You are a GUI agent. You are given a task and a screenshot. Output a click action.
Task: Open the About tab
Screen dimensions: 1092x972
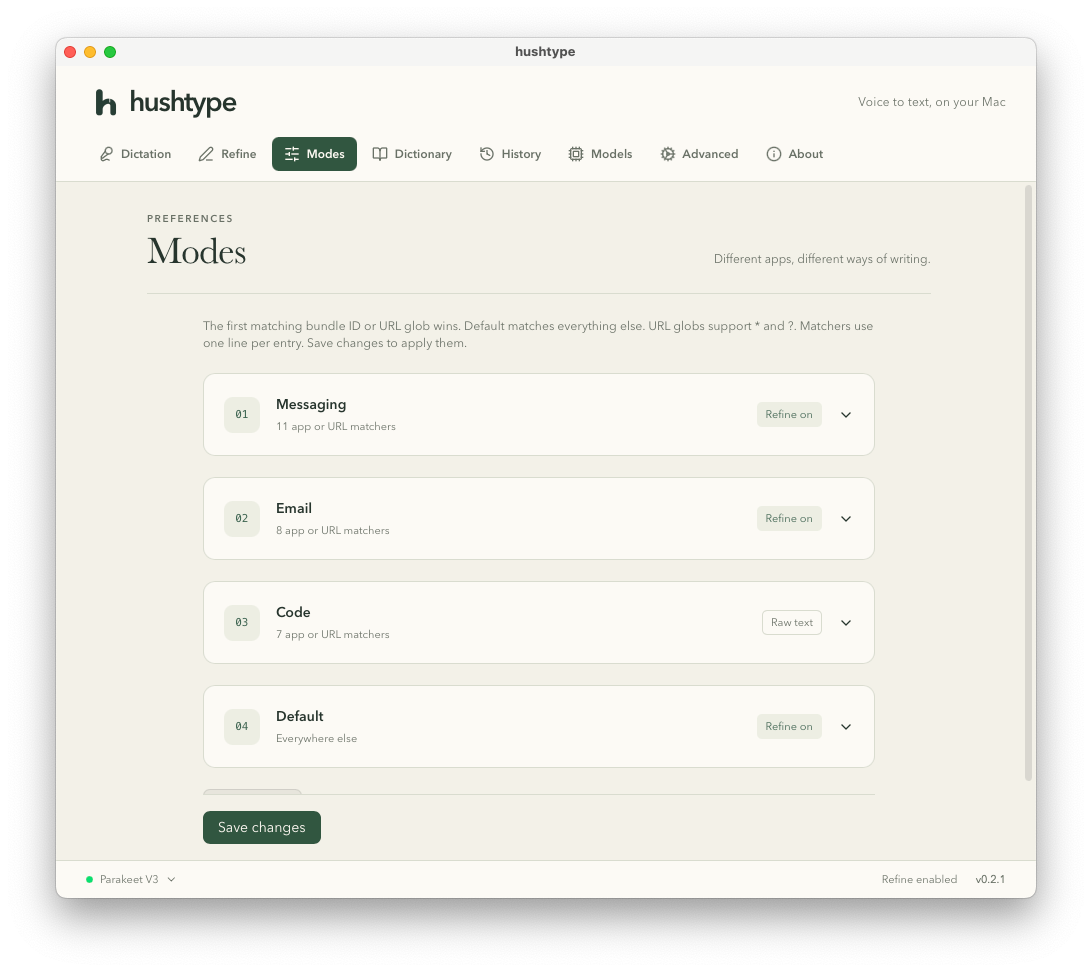point(795,154)
